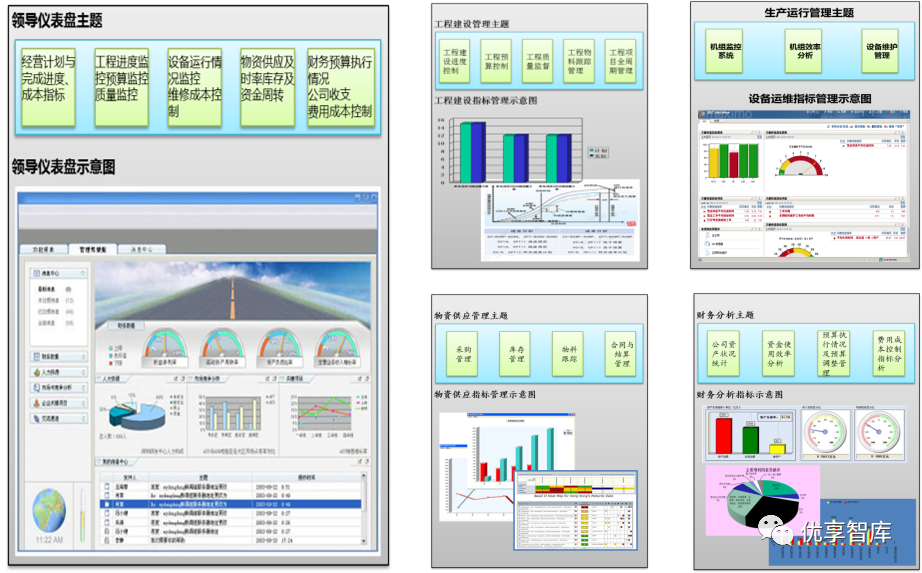Click the 工程进度监控预算监控质量监控 box

(x=121, y=87)
